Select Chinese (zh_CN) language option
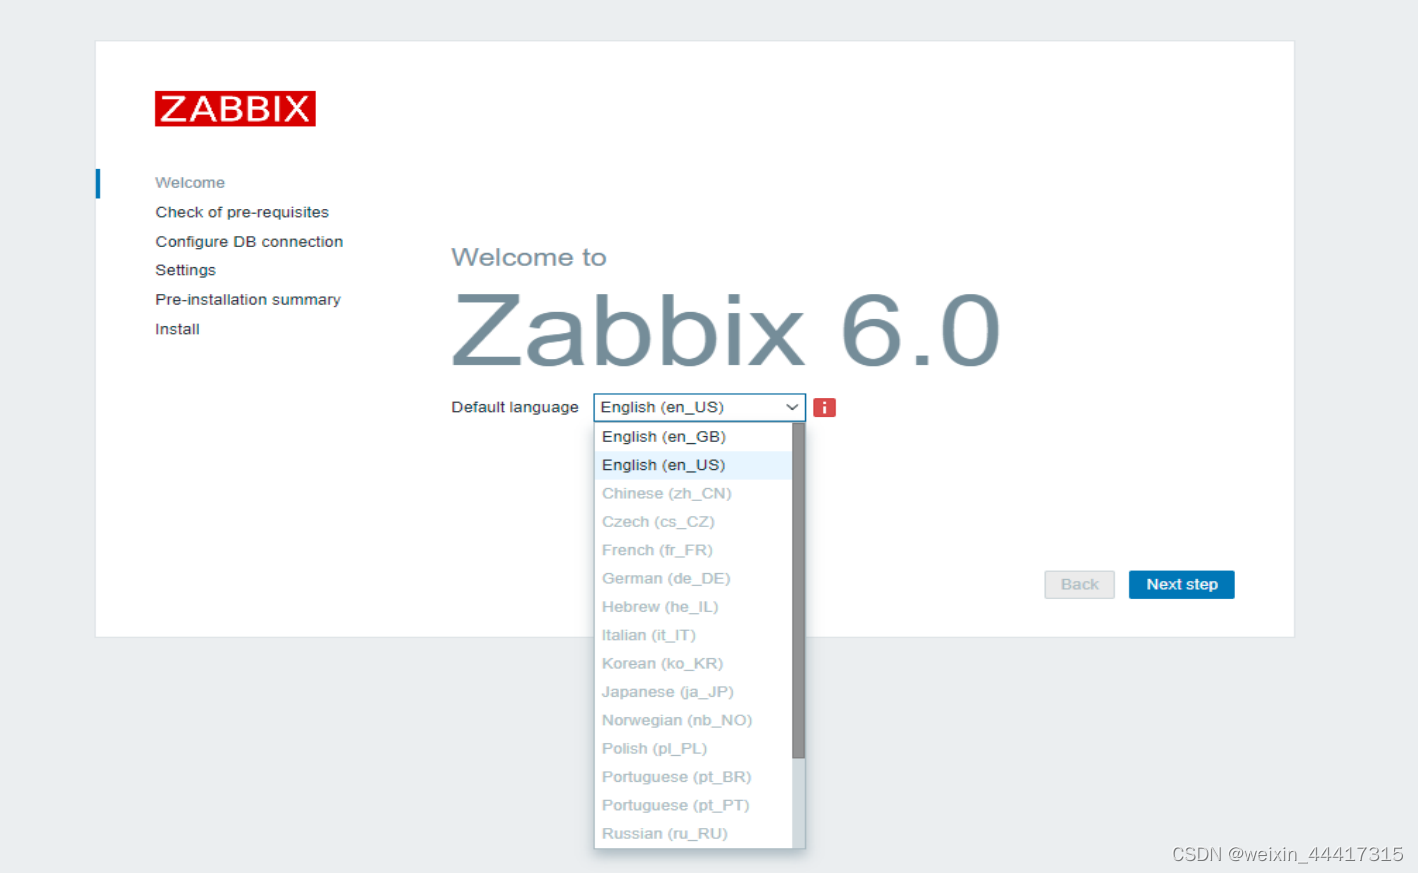Screen dimensions: 1419x873 [666, 493]
